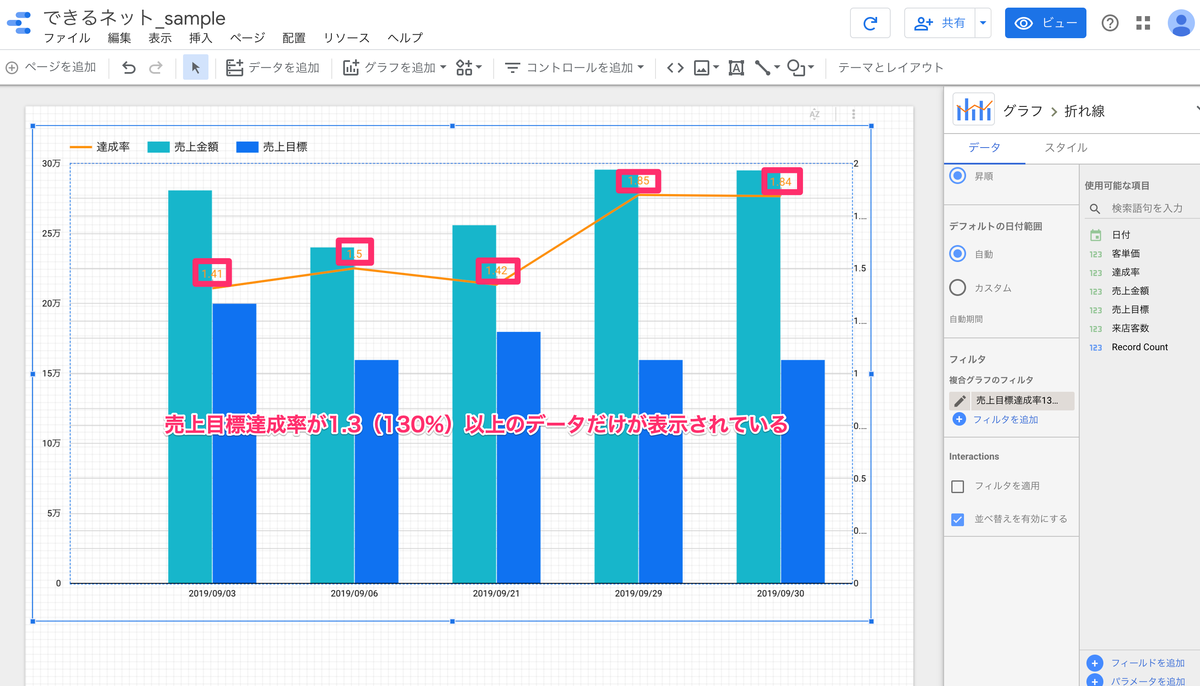Click the chart A-Z sort icon
Screen dimensions: 1200x686
815,115
